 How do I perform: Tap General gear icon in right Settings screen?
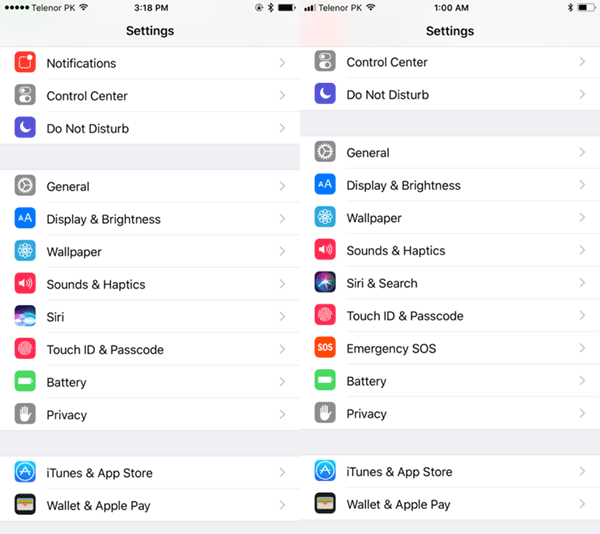(325, 152)
